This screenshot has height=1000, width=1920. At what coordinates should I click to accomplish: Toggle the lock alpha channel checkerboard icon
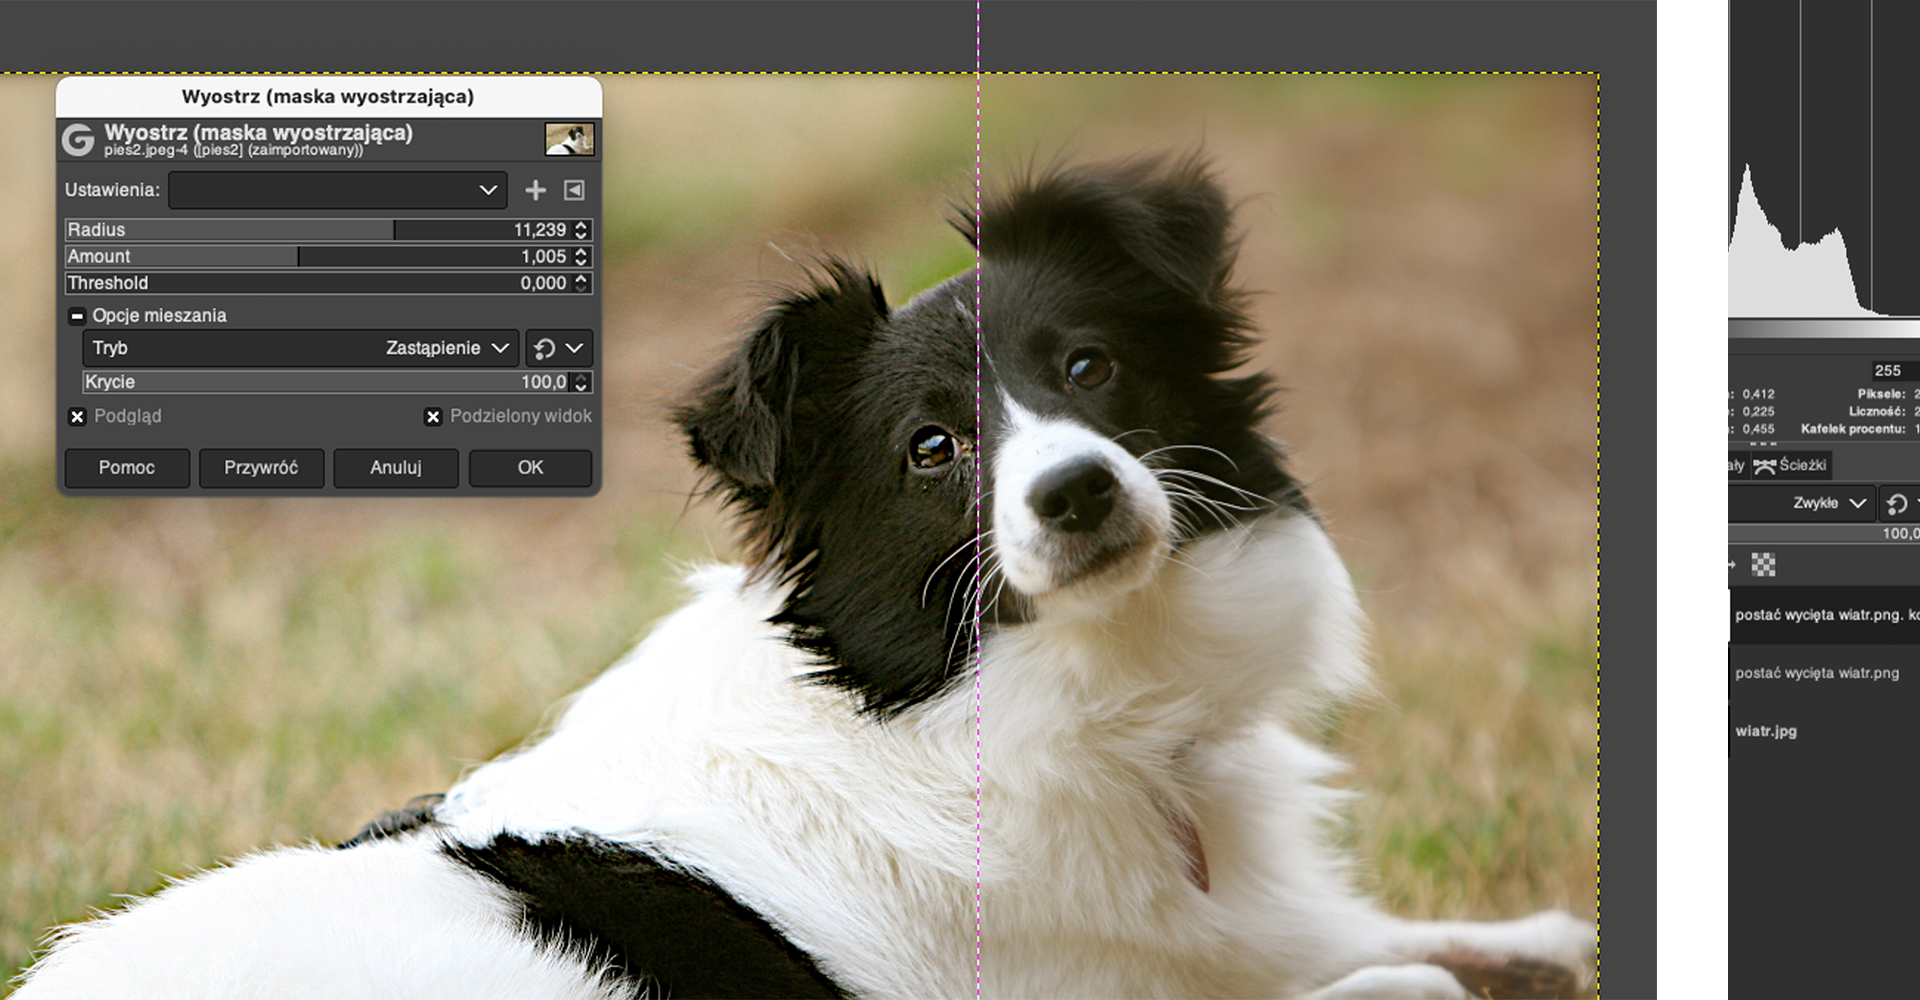point(1764,565)
